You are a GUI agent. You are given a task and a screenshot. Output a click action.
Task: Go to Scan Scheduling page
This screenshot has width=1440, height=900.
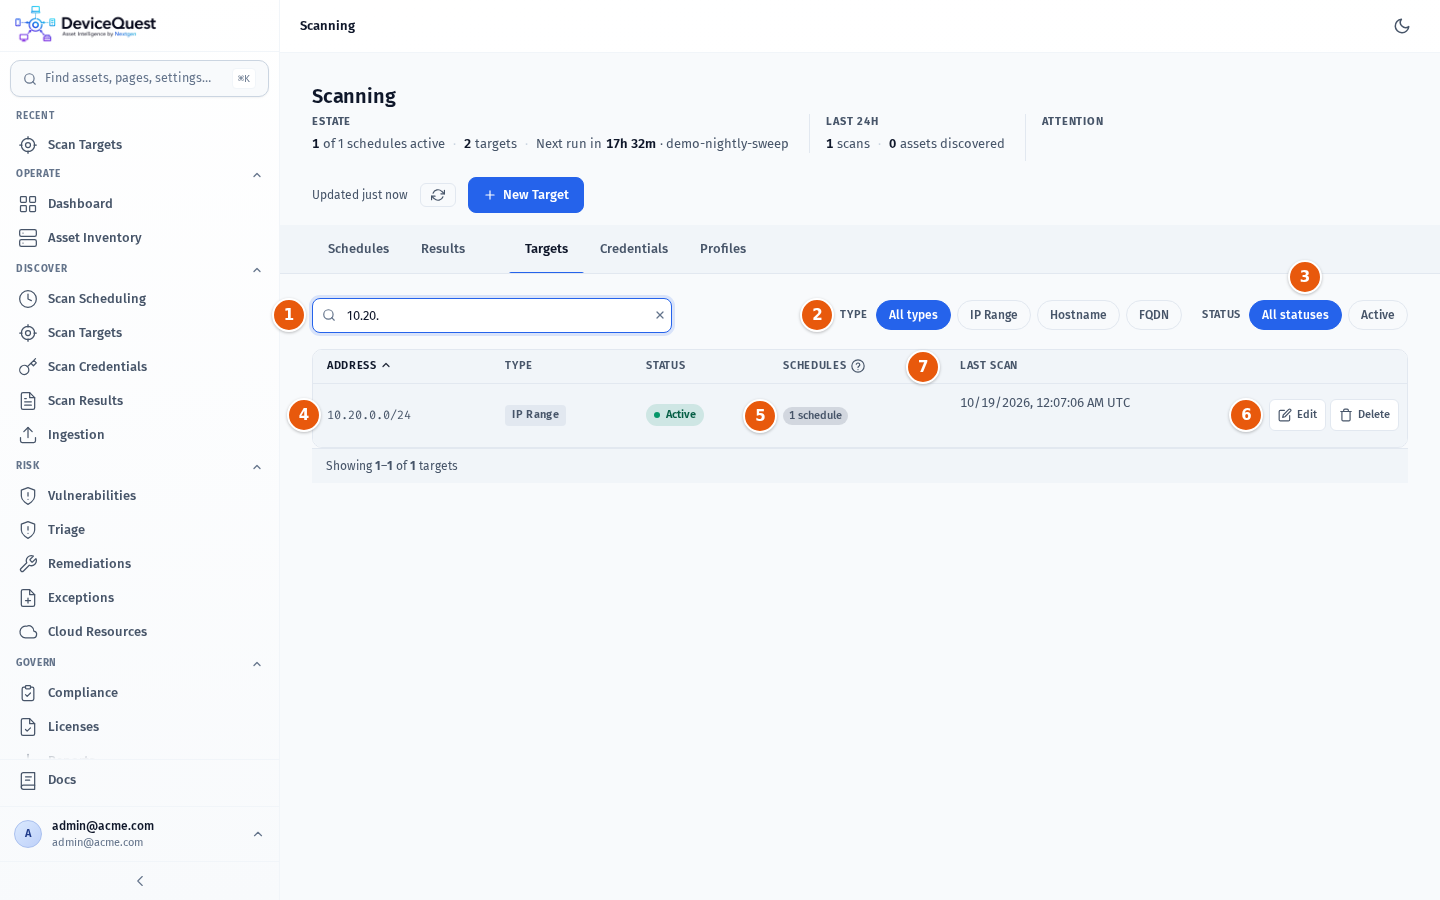pos(139,299)
